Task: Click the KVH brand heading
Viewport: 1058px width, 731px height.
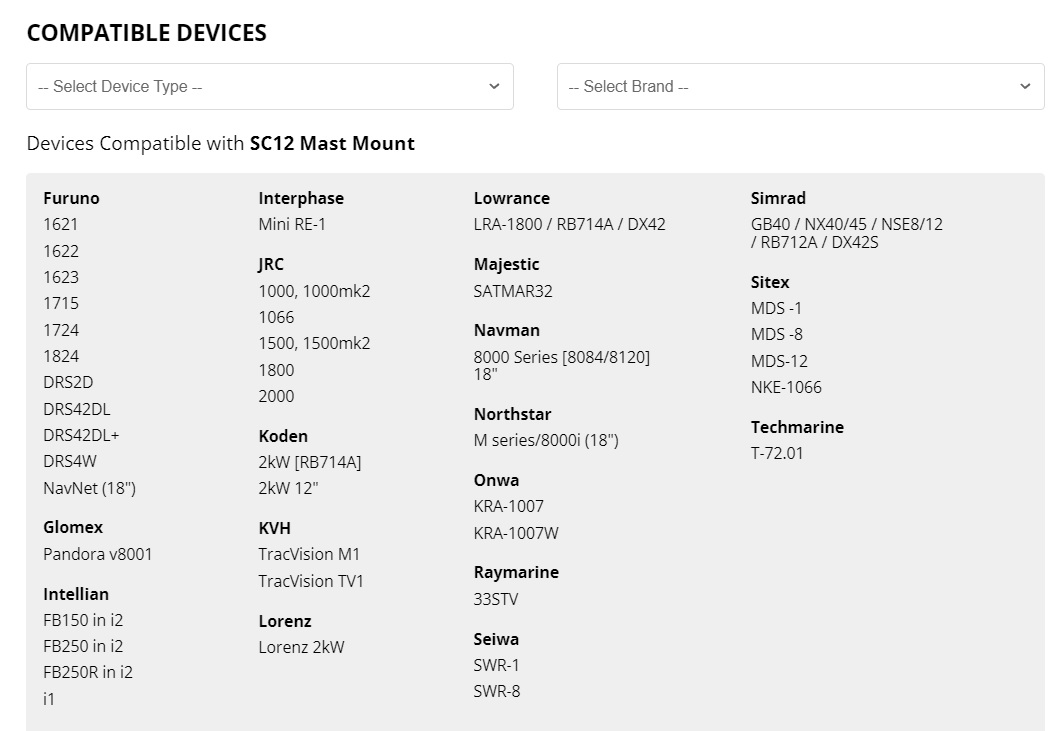Action: coord(275,528)
